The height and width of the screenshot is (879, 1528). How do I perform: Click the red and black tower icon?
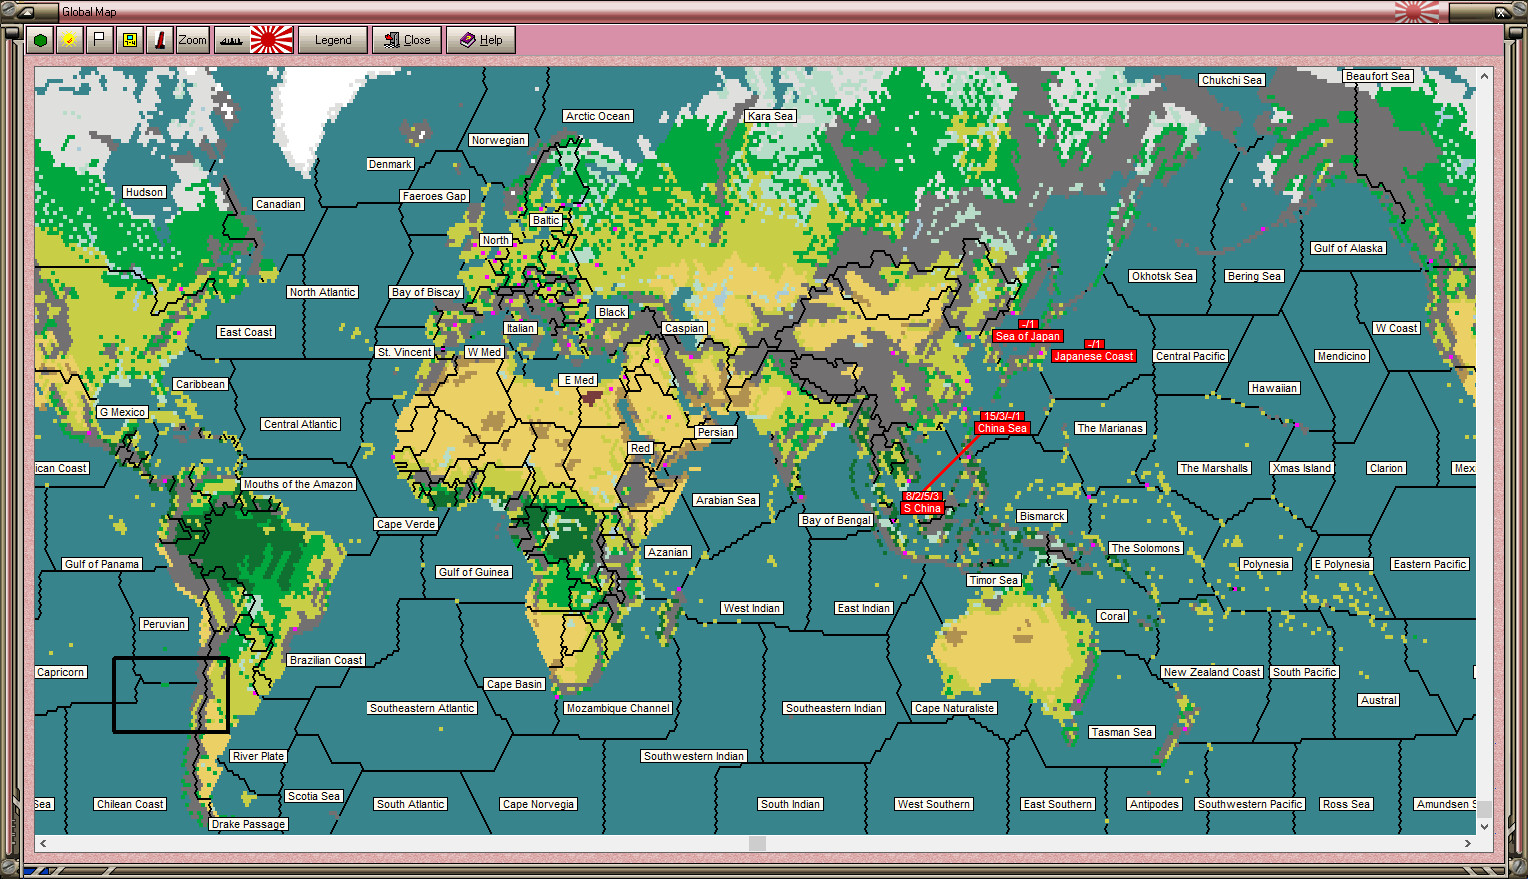pyautogui.click(x=159, y=40)
